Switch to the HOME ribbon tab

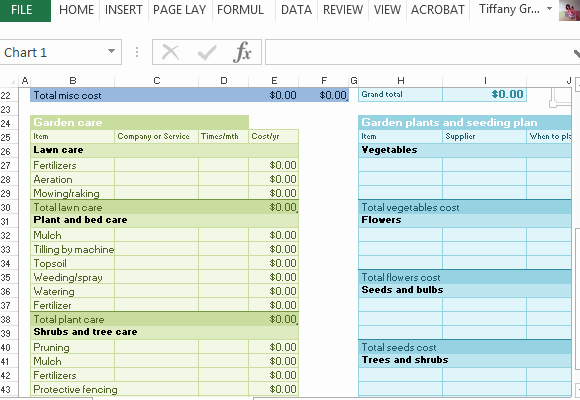[x=76, y=10]
